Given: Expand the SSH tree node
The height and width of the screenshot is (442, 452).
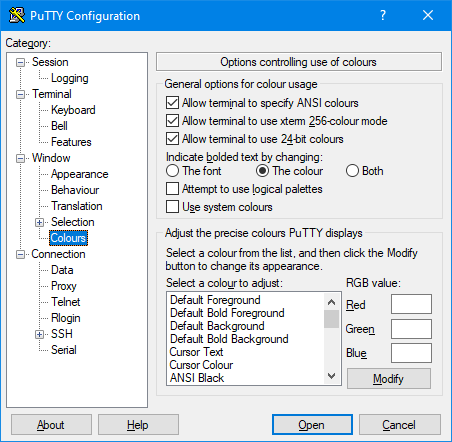Looking at the screenshot, I should [40, 334].
